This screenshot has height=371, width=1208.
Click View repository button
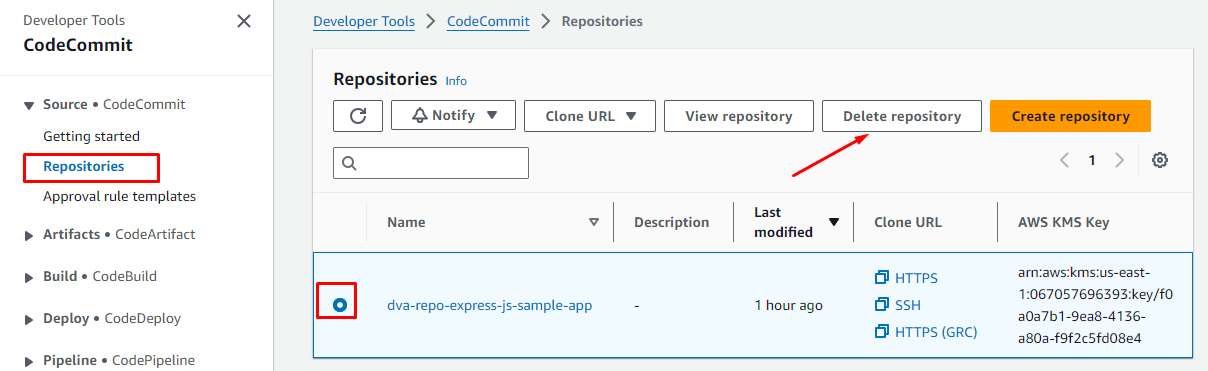point(739,116)
